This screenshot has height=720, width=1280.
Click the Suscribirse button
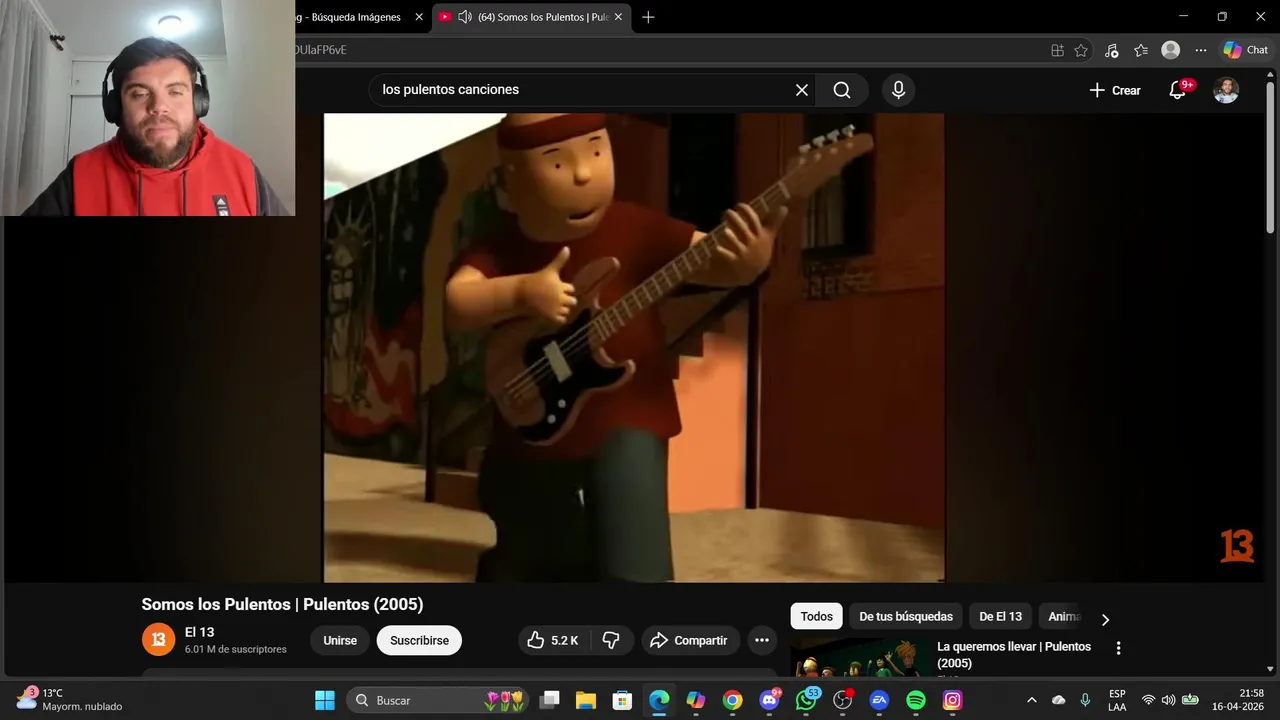419,640
